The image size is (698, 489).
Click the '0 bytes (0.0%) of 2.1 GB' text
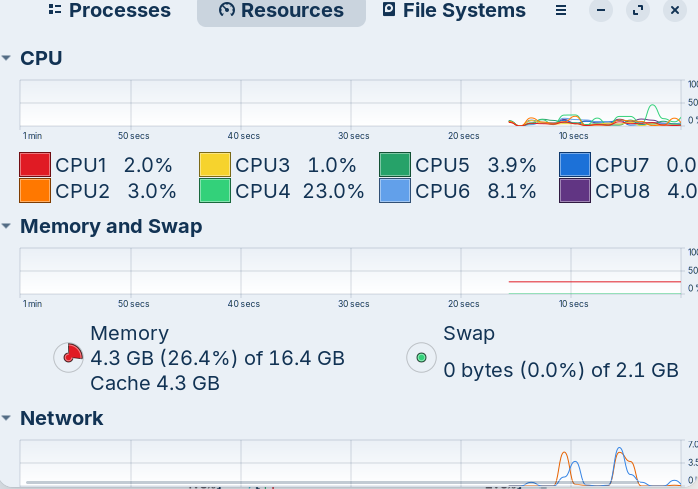(561, 370)
